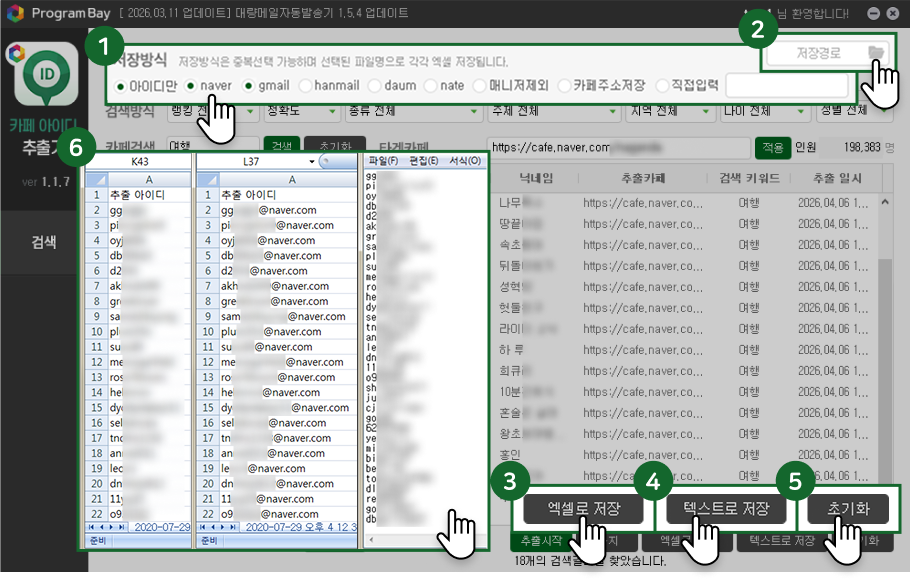Open the save path folder icon

pyautogui.click(x=875, y=53)
